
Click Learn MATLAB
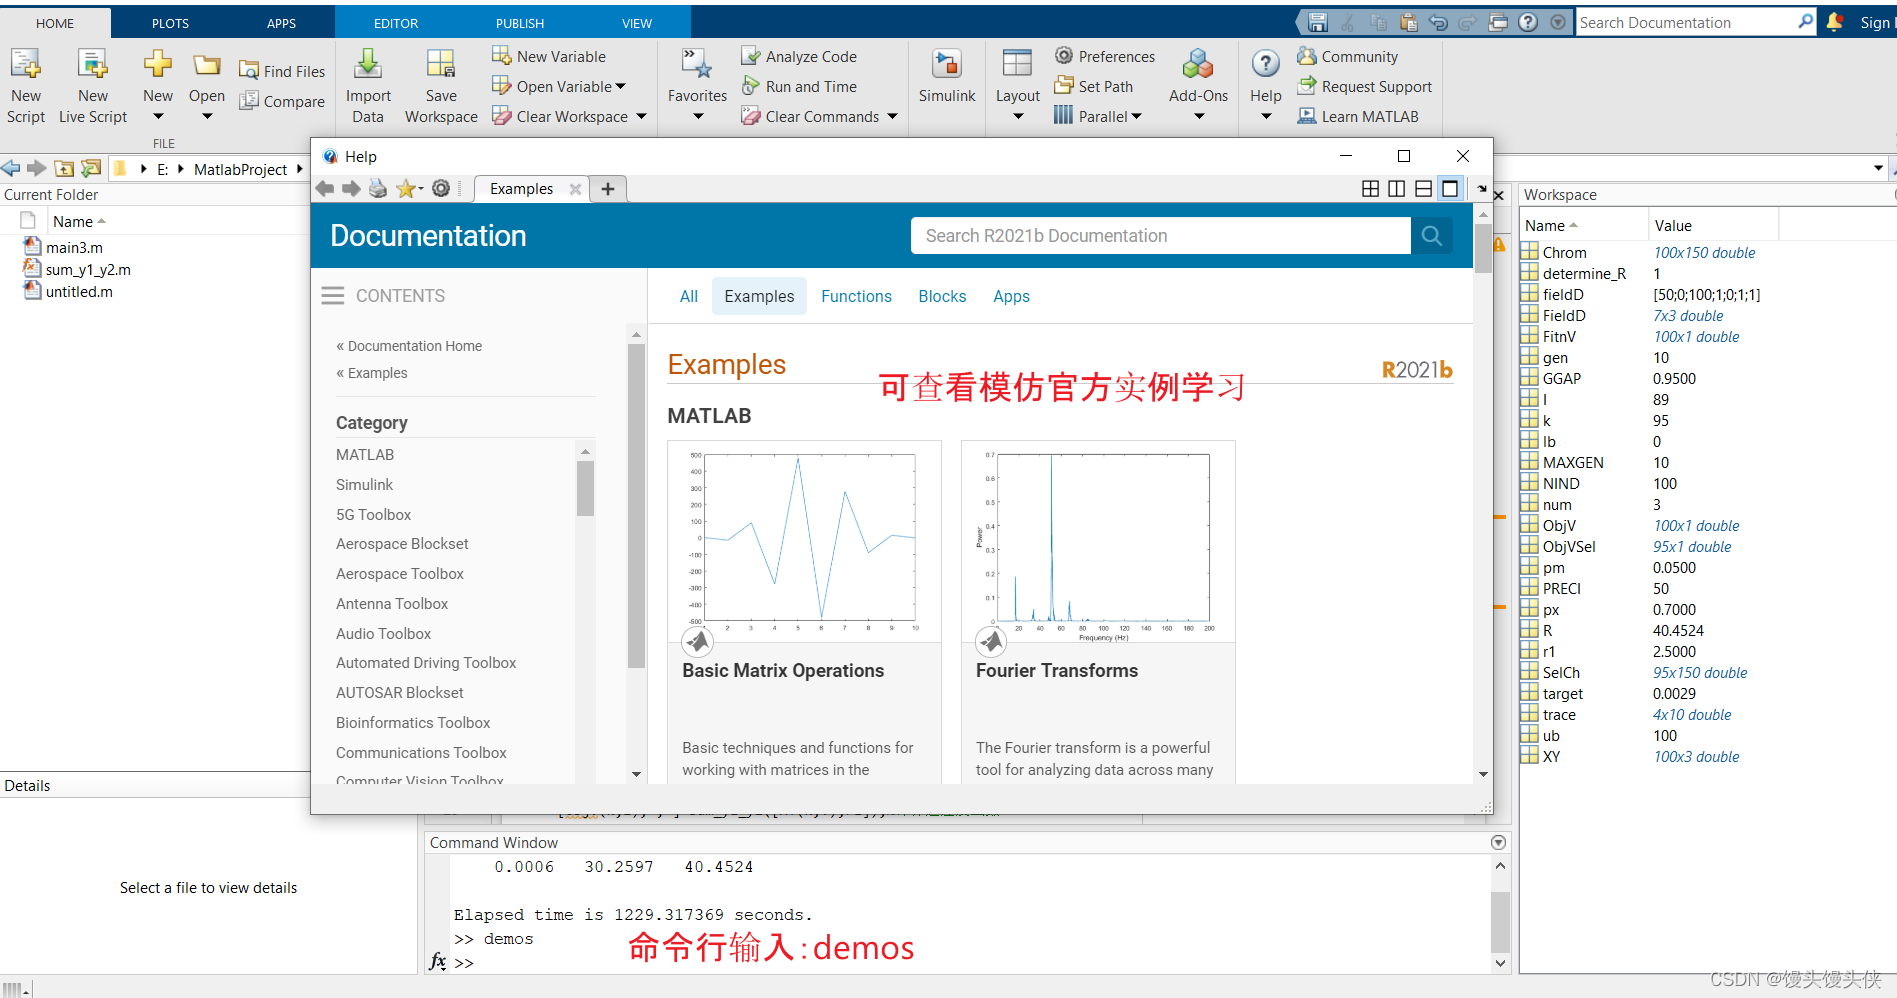[x=1357, y=116]
